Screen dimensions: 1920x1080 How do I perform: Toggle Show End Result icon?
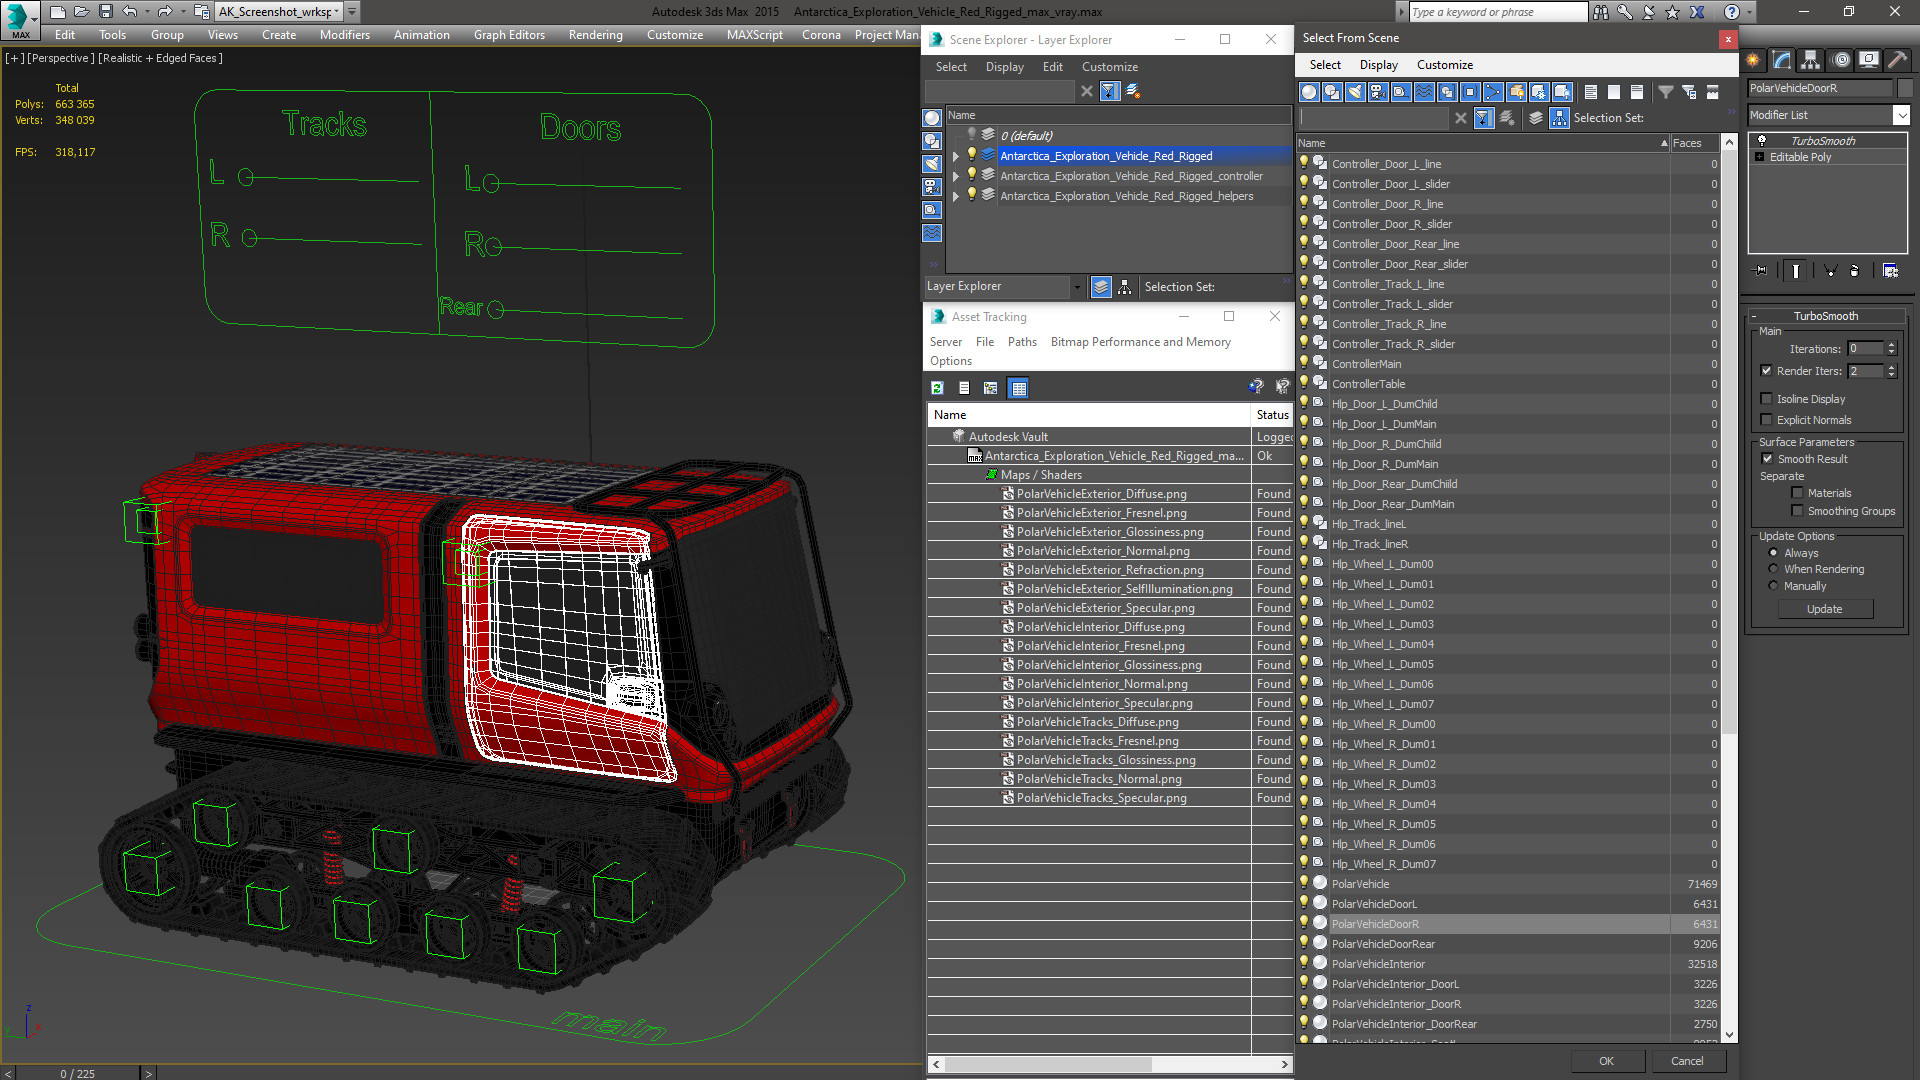[x=1796, y=270]
